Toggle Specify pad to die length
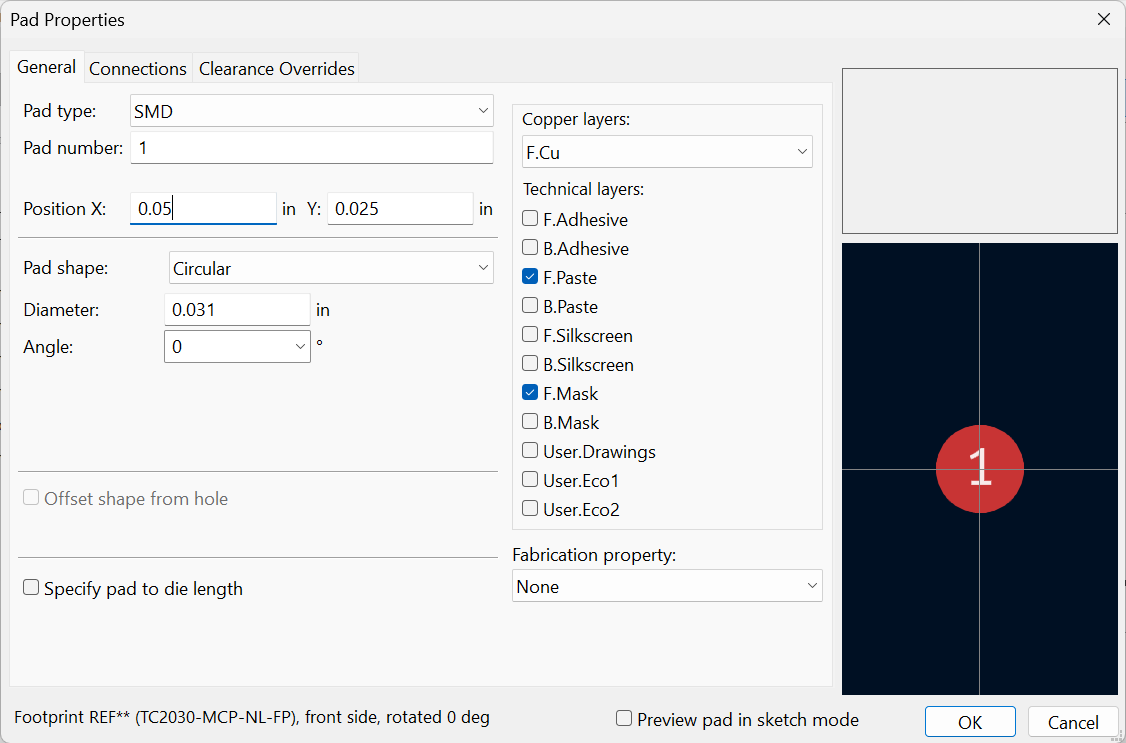 point(31,588)
